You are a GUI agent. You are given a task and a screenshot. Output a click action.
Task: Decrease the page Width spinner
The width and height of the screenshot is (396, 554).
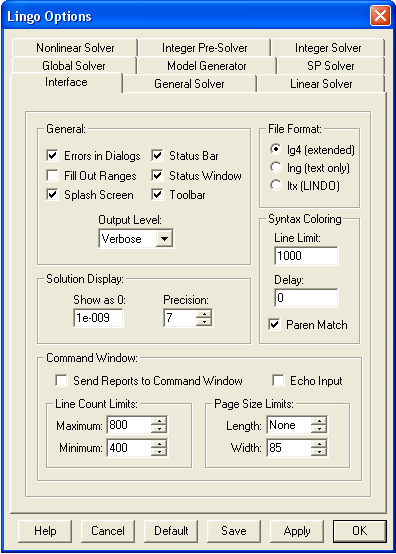click(x=319, y=452)
